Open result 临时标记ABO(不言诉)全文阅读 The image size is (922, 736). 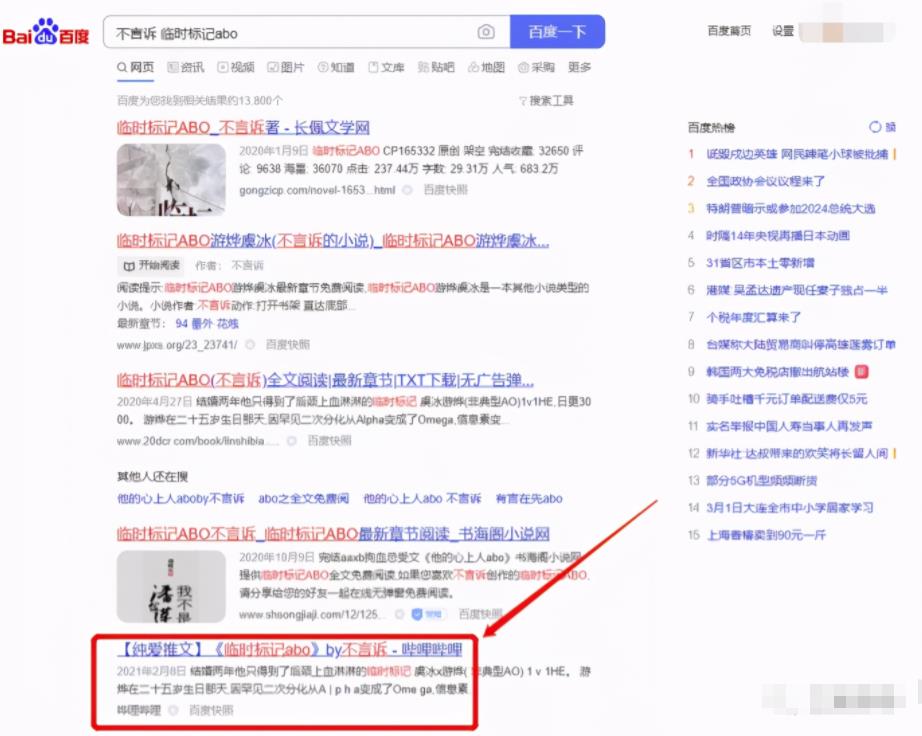click(x=325, y=380)
